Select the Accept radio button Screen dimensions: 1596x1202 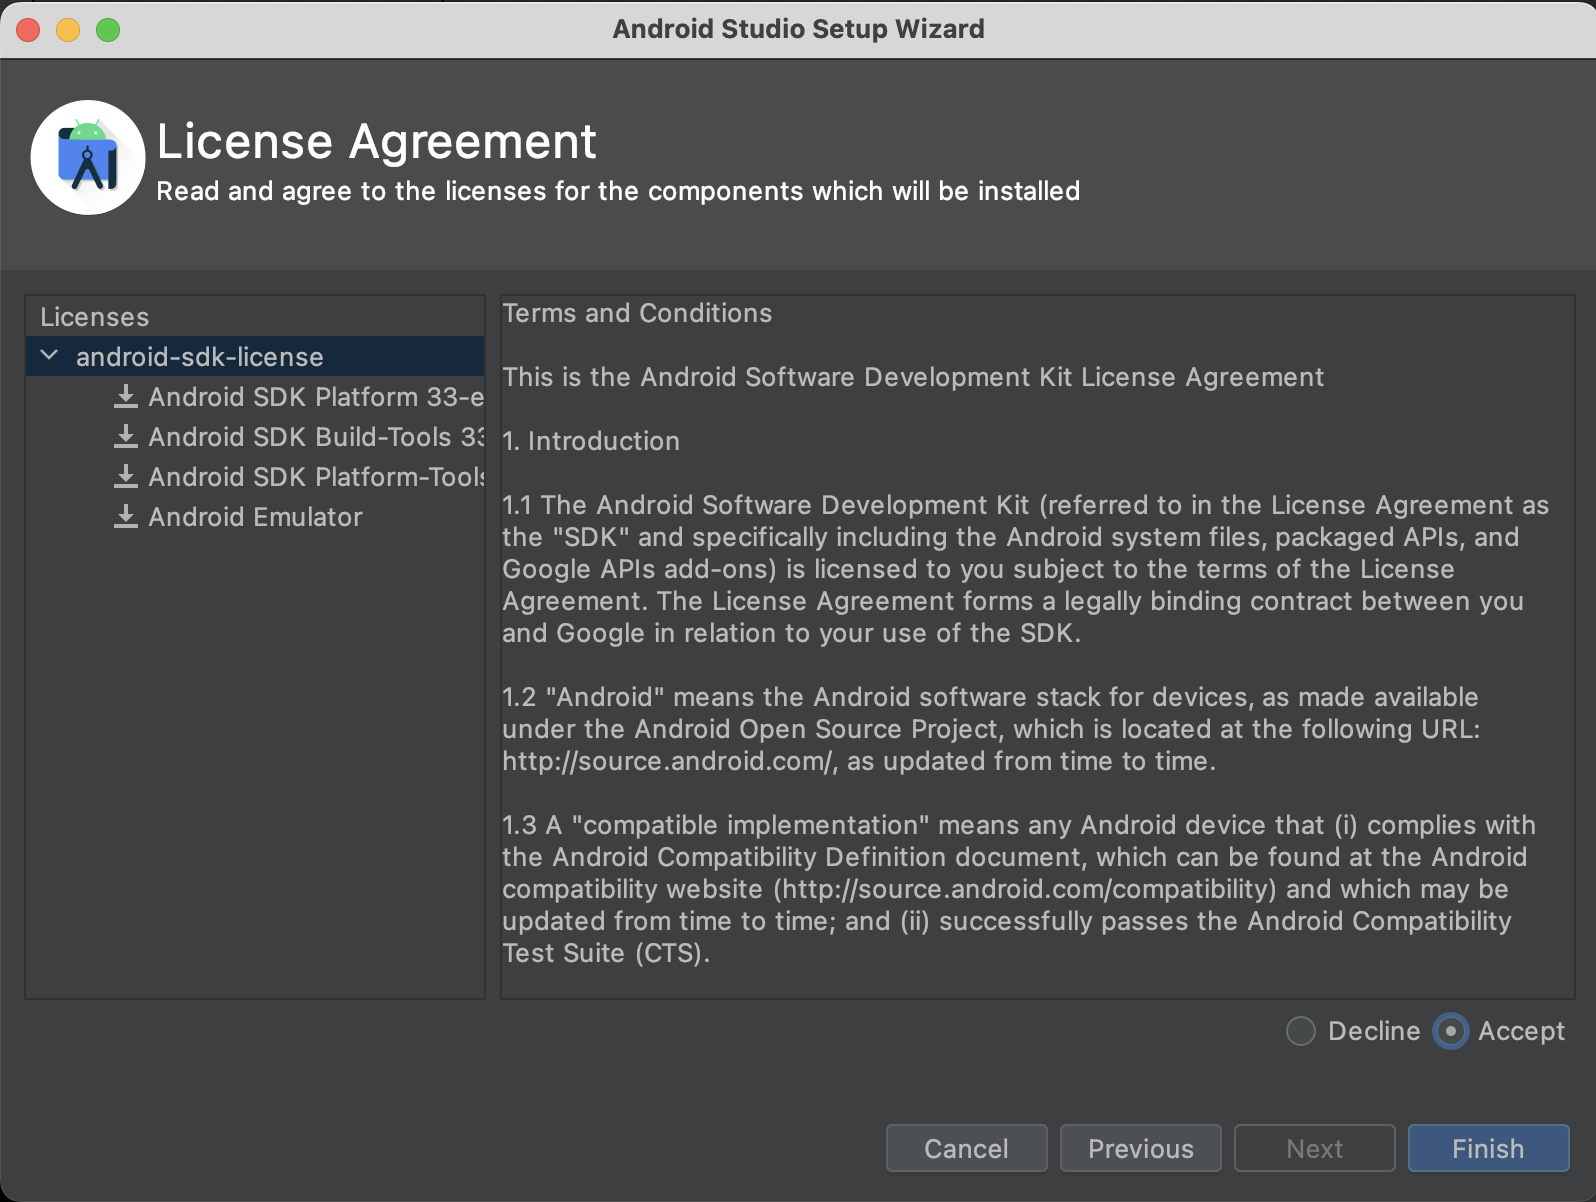click(x=1450, y=1031)
